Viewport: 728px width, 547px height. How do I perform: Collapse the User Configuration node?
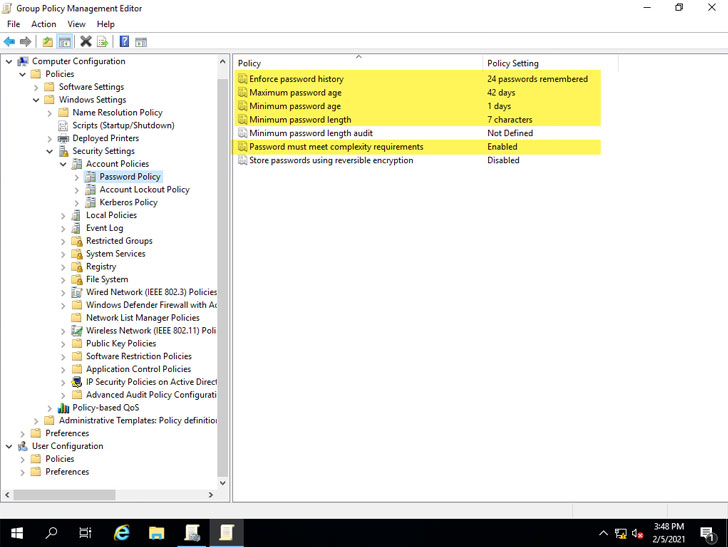pos(9,446)
